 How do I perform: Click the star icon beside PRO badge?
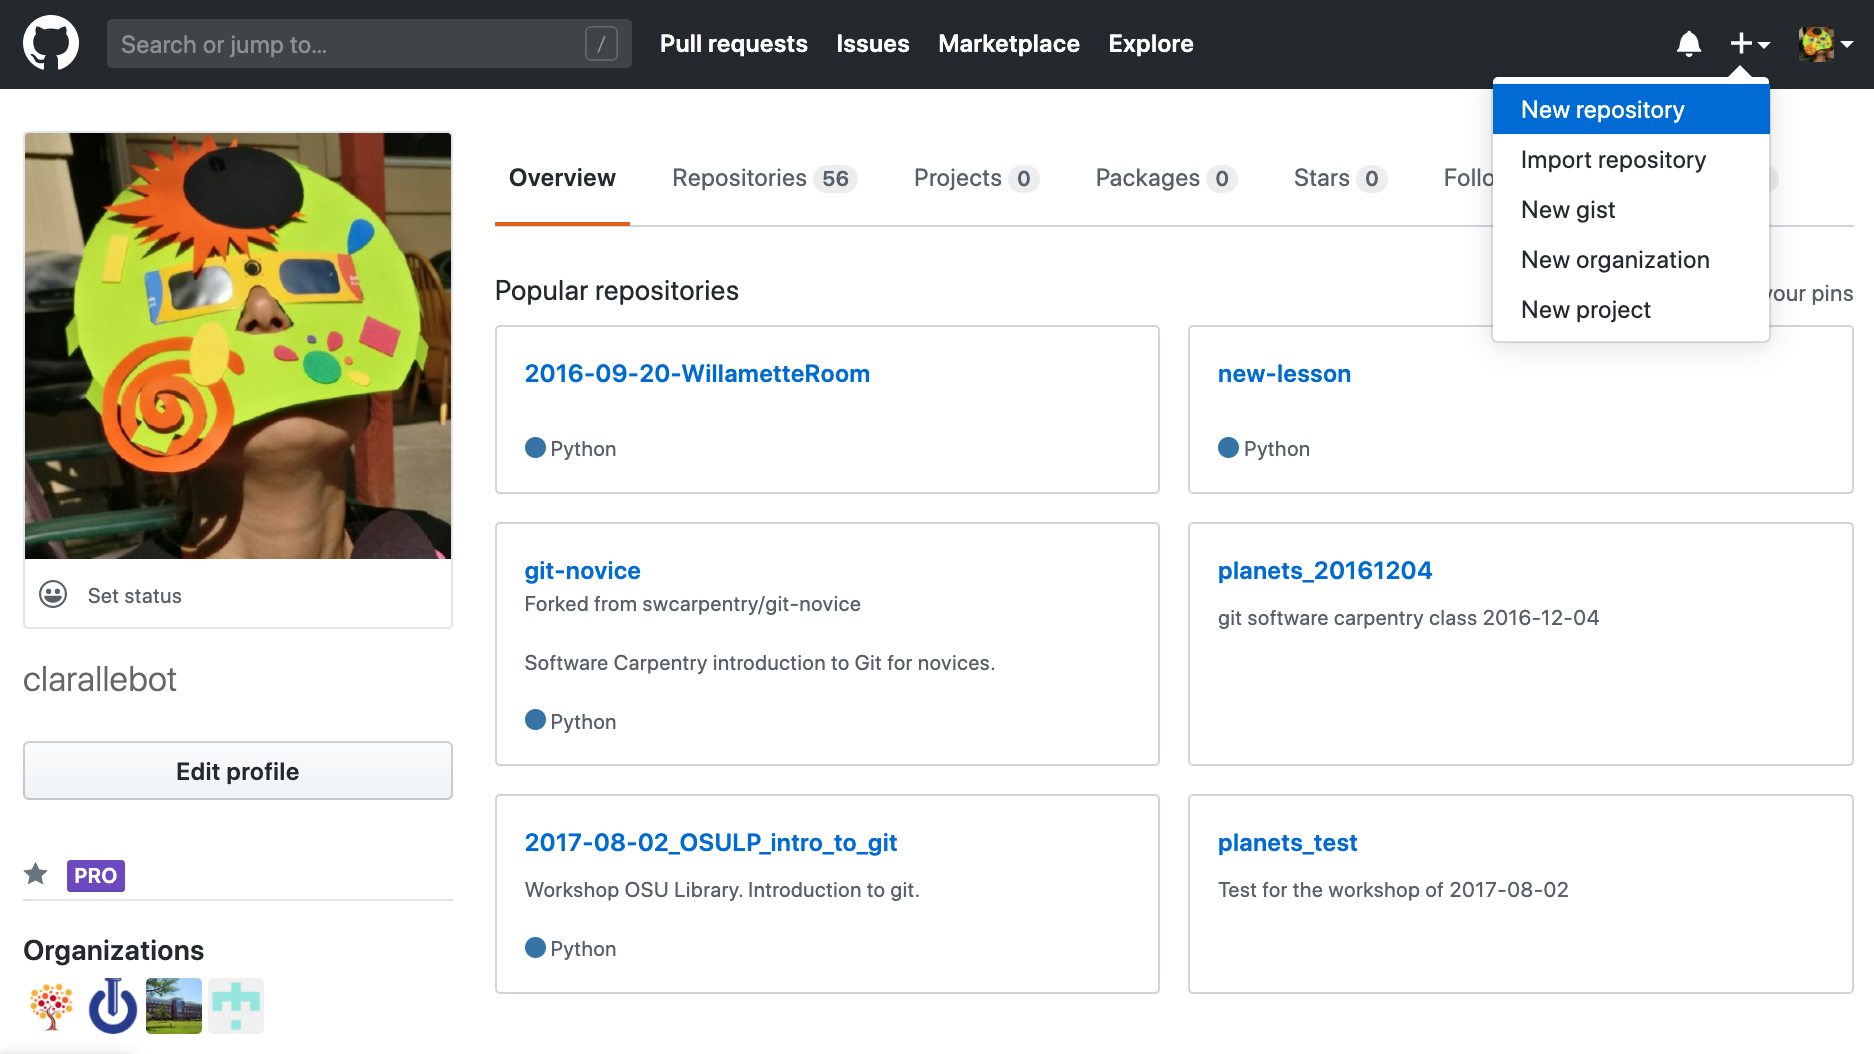tap(36, 875)
